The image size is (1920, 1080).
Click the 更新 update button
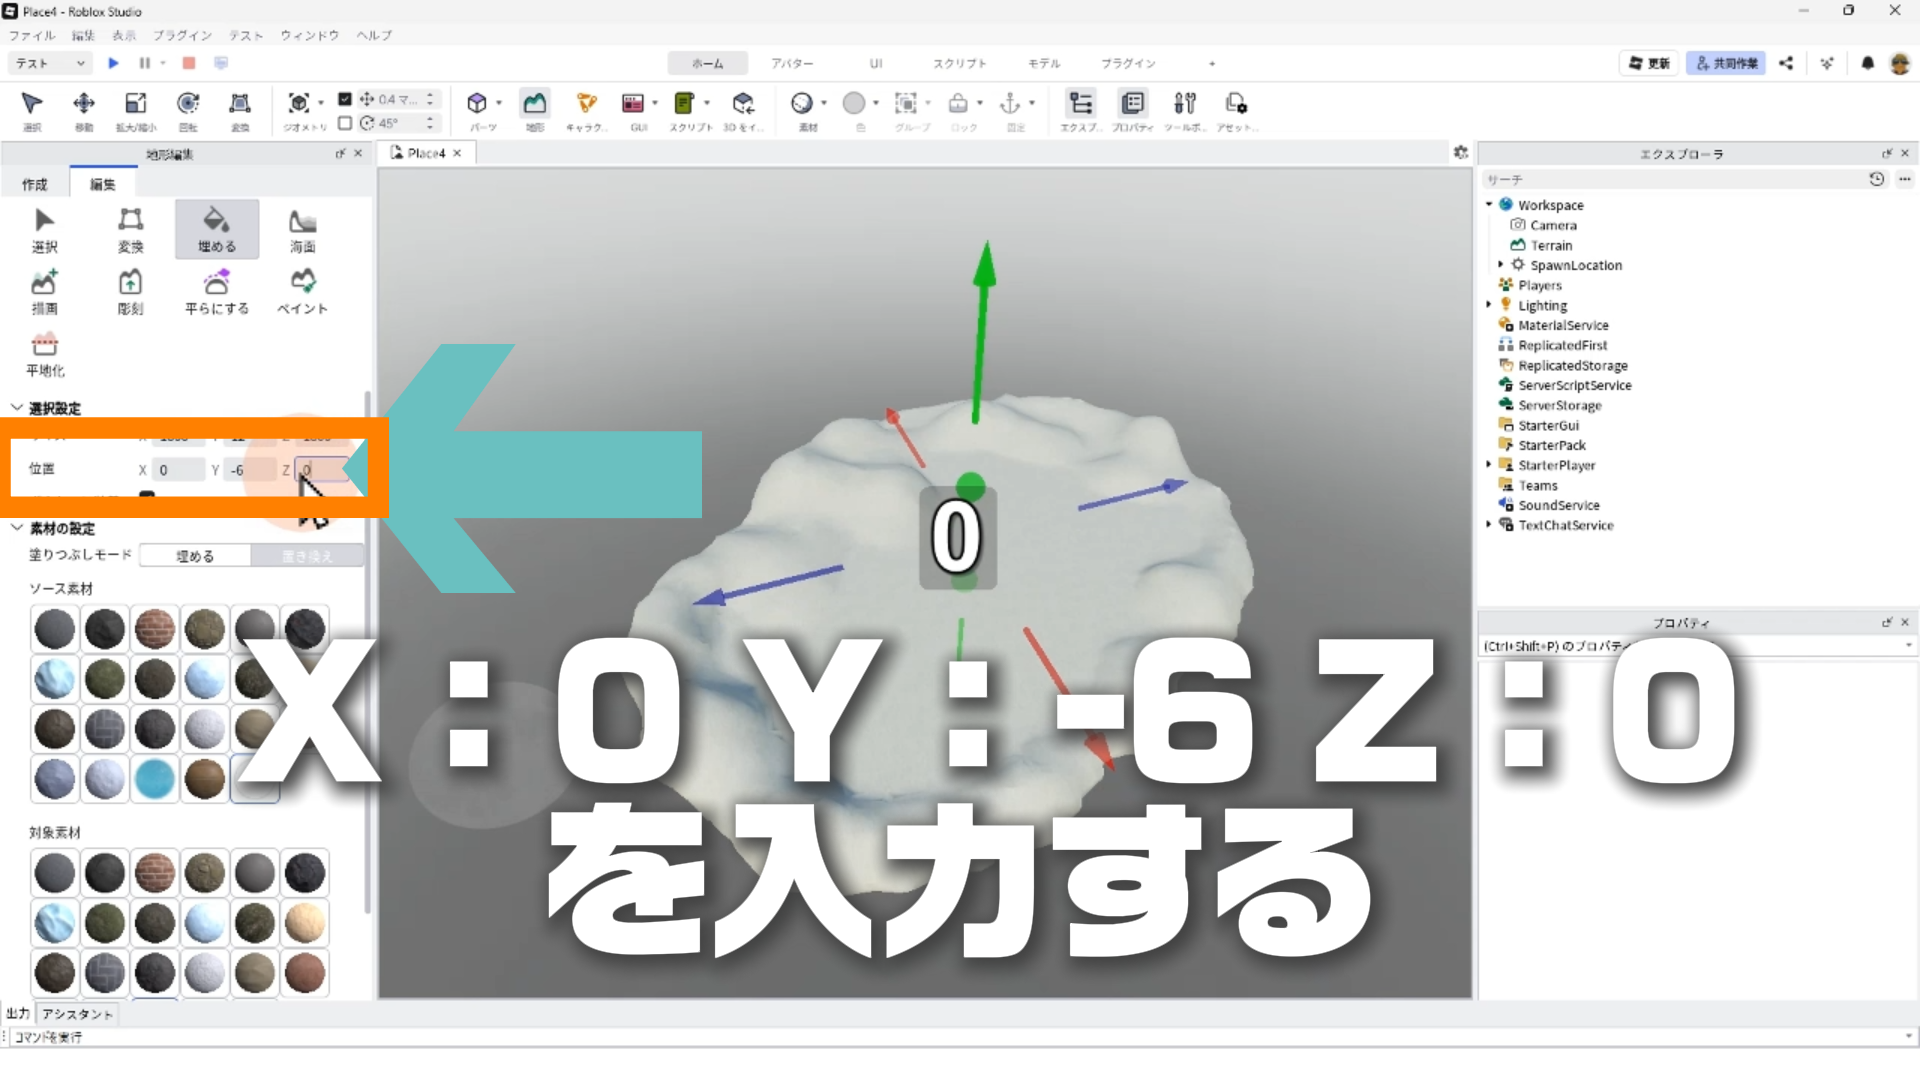(x=1649, y=63)
